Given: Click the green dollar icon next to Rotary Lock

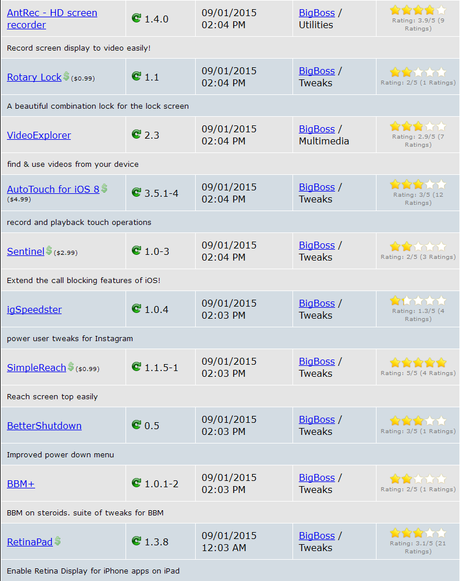Looking at the screenshot, I should click(66, 76).
